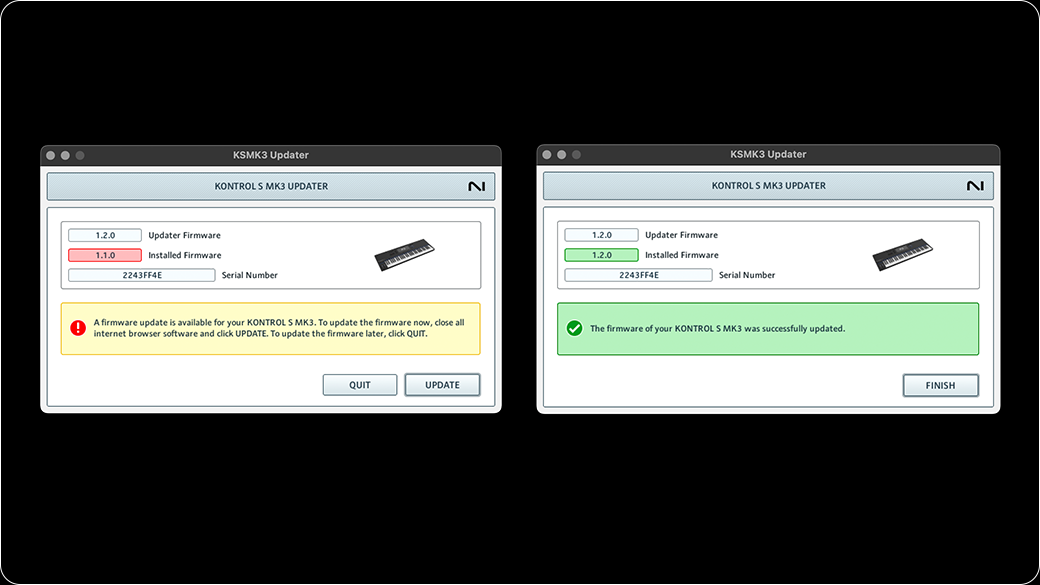The width and height of the screenshot is (1040, 585).
Task: Click the 'KONTROL S MK3 UPDATER' header in right window
Action: click(x=769, y=186)
